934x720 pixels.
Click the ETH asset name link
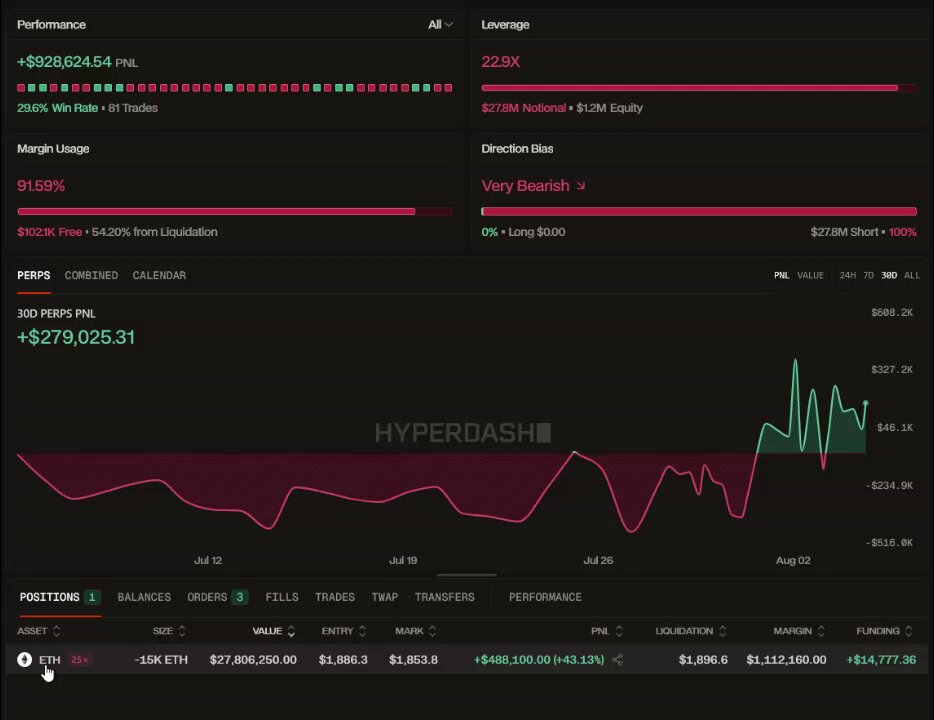(x=49, y=660)
